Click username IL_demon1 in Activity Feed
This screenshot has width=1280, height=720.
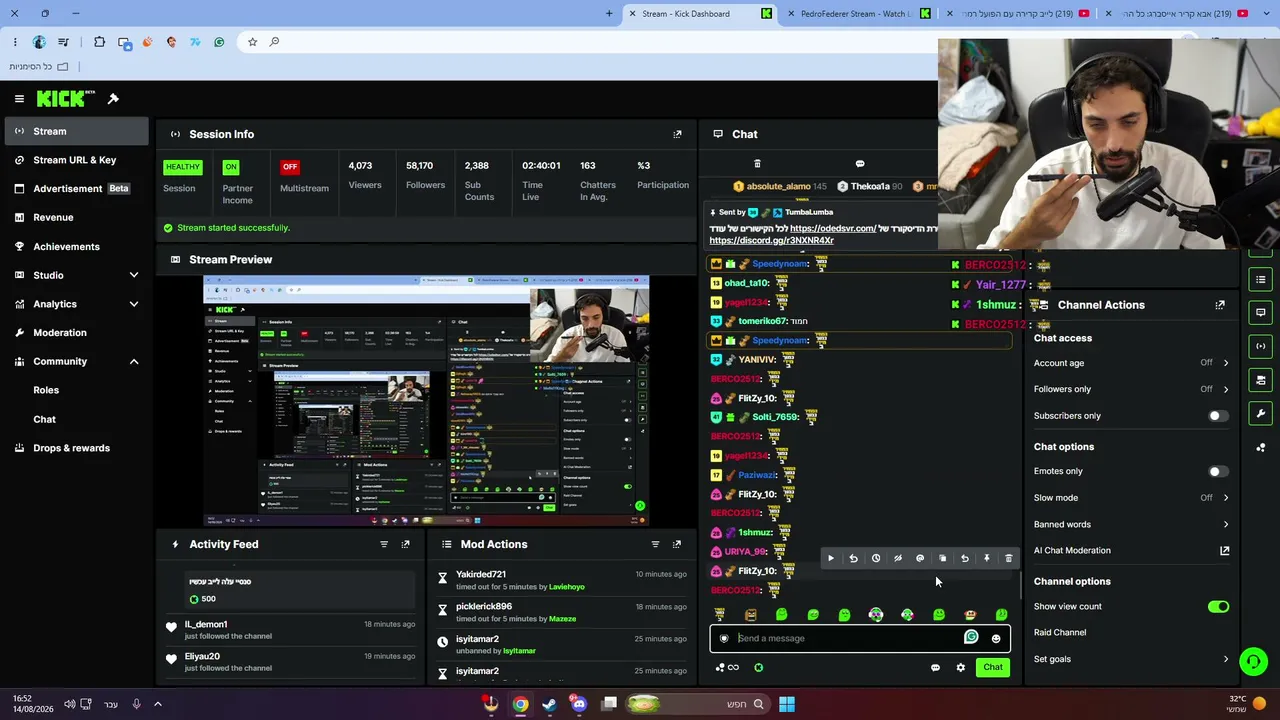206,624
